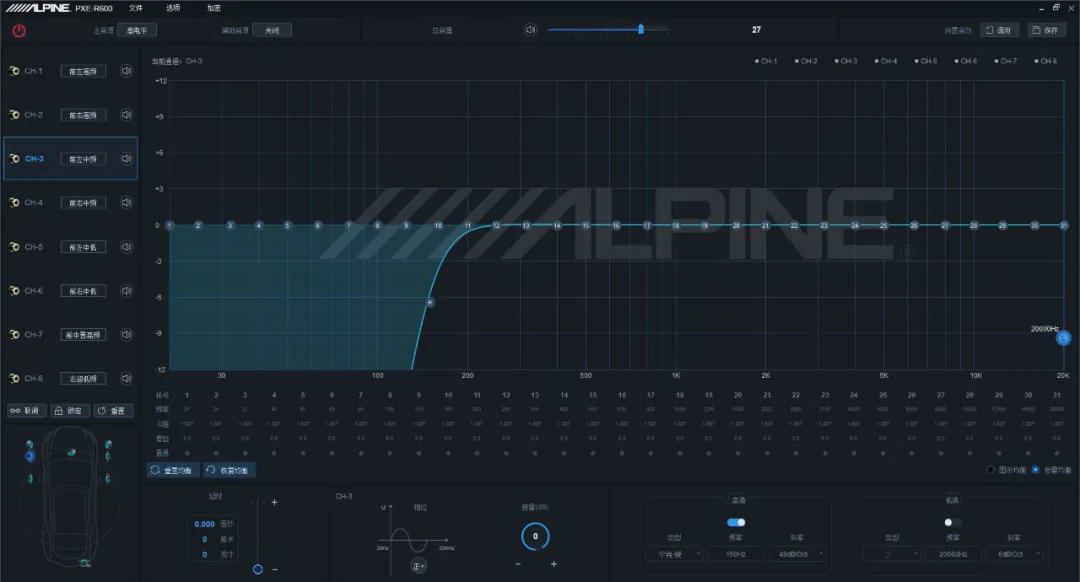Viewport: 1080px width, 582px height.
Task: Toggle the bypass dot for EQ band 1
Action: click(x=187, y=453)
